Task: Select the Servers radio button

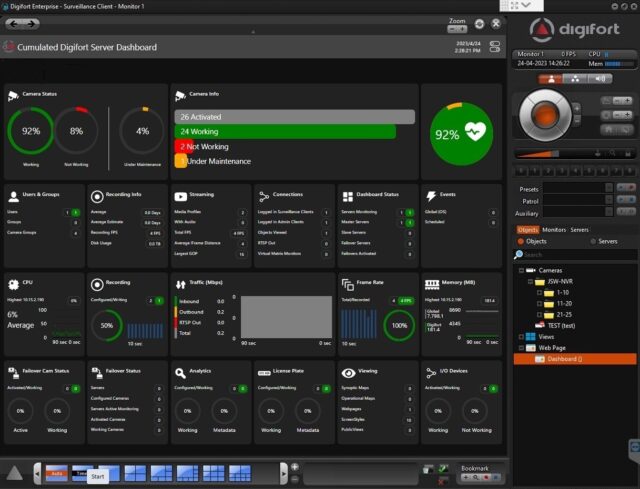Action: pos(593,241)
